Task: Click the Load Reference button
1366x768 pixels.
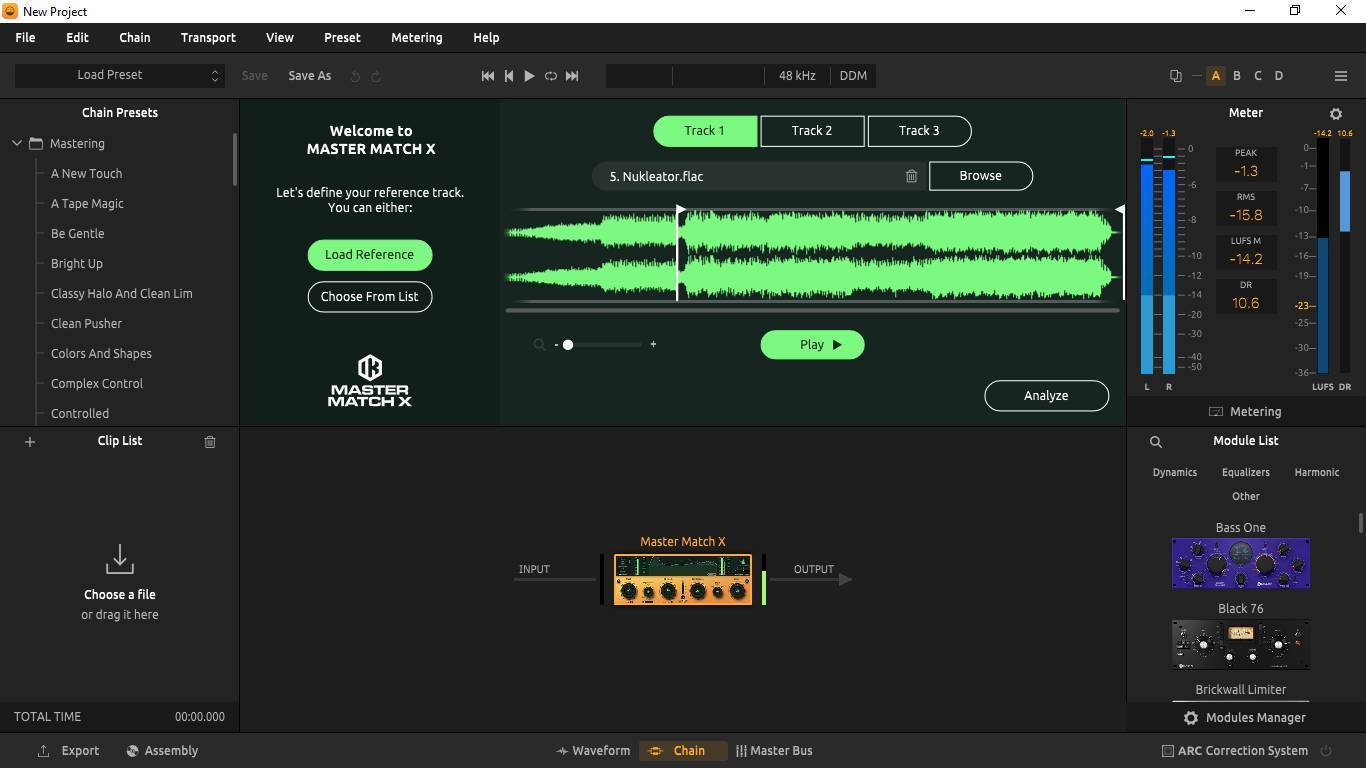Action: point(369,255)
